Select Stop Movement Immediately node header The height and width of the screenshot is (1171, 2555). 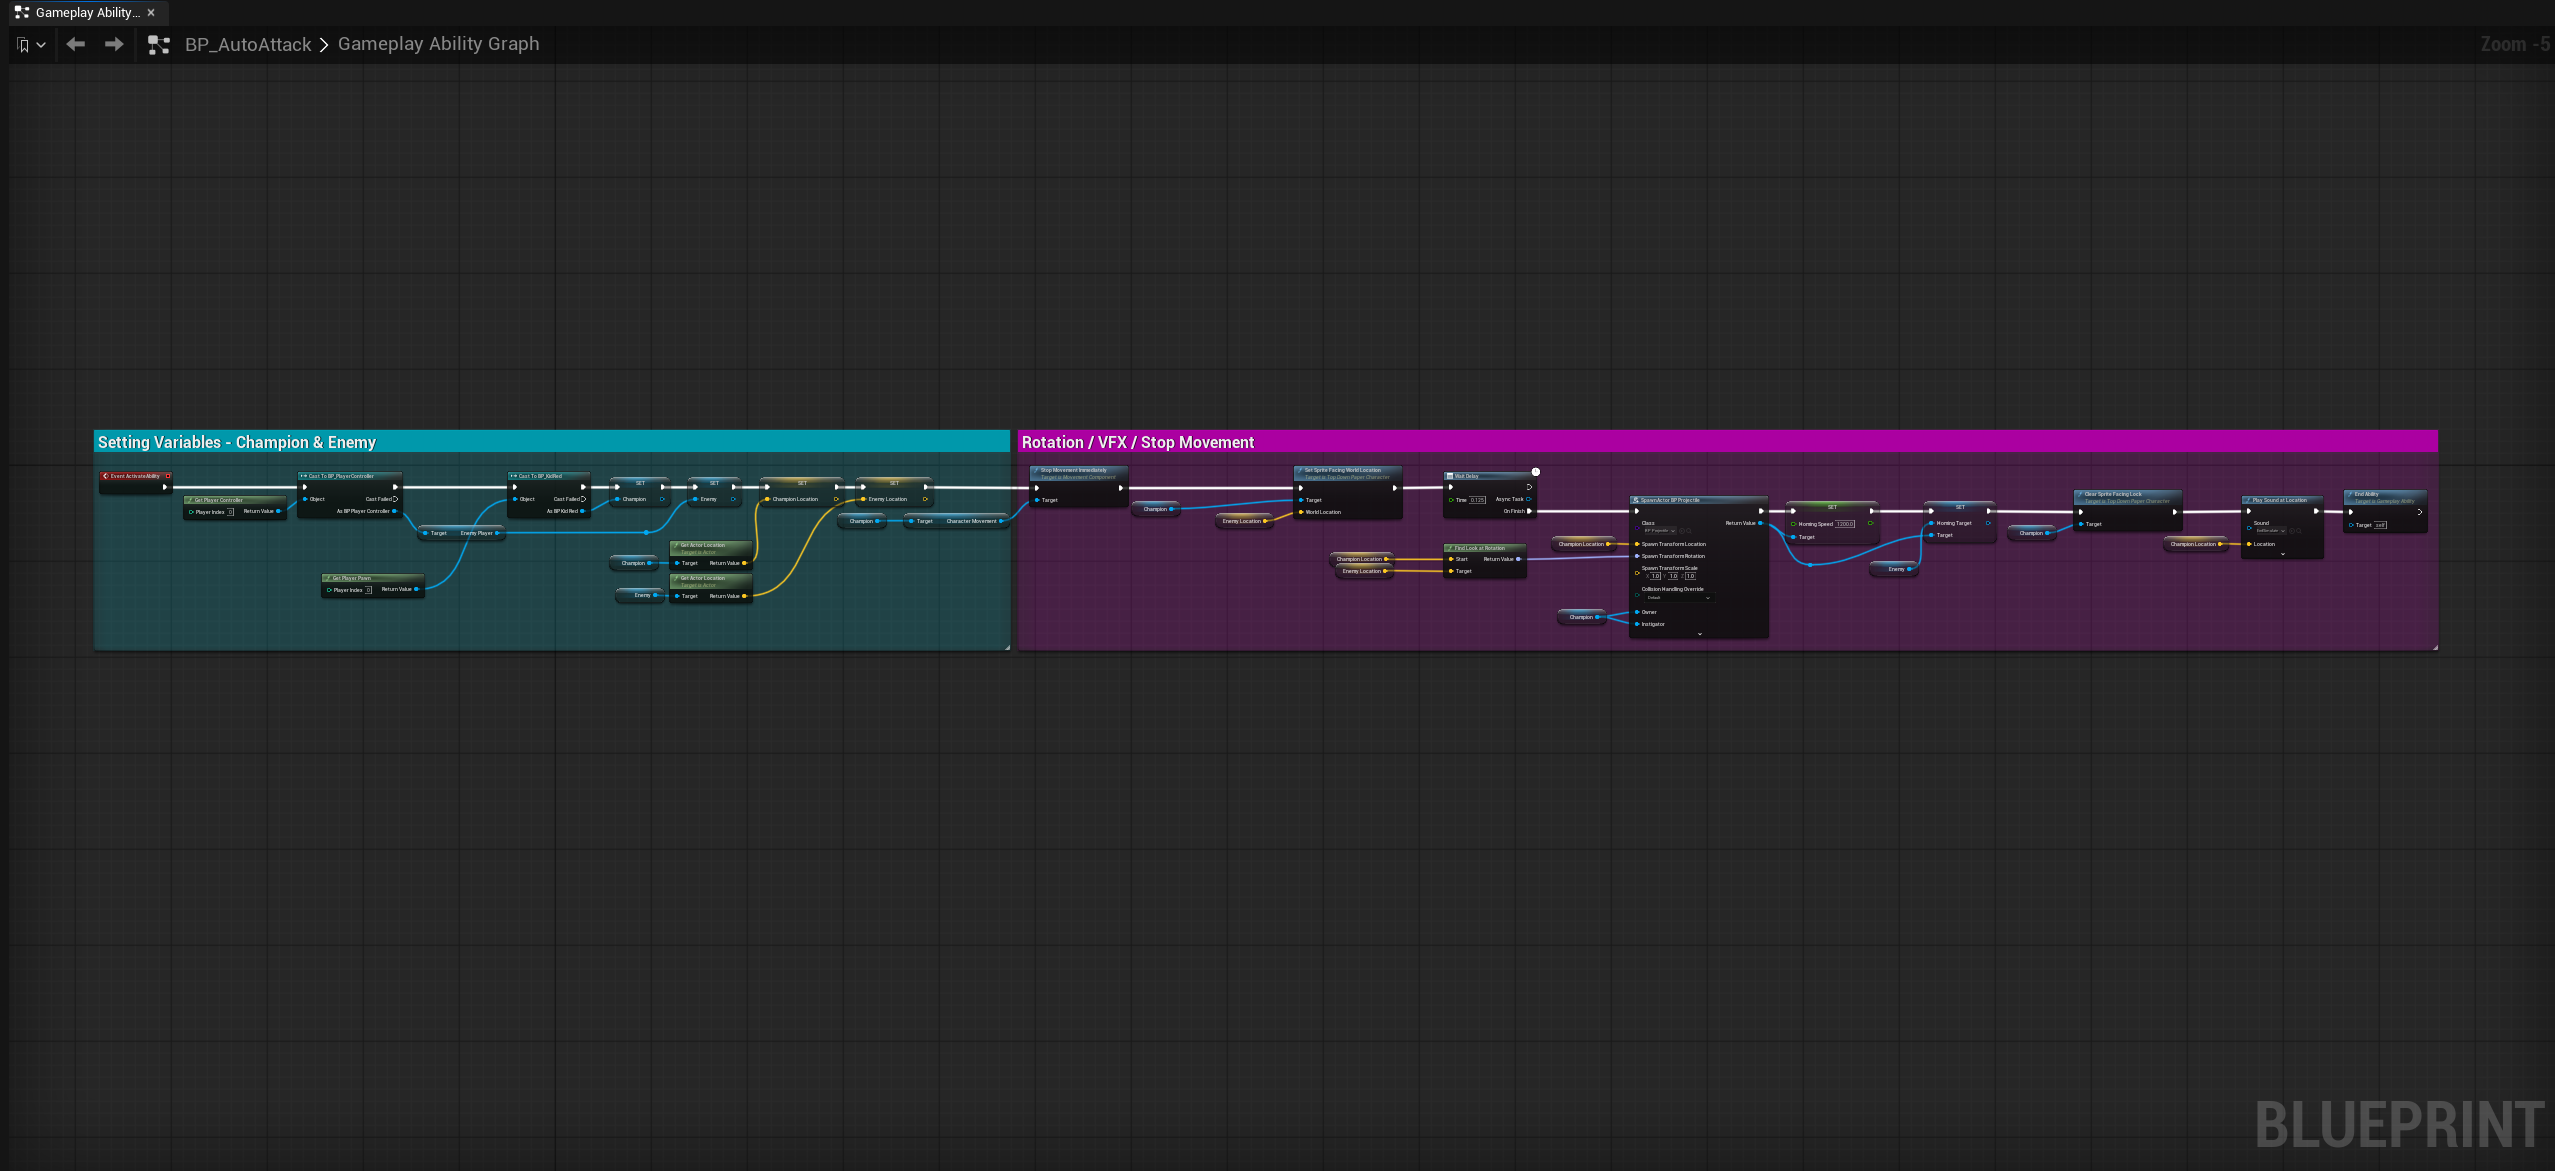1079,473
